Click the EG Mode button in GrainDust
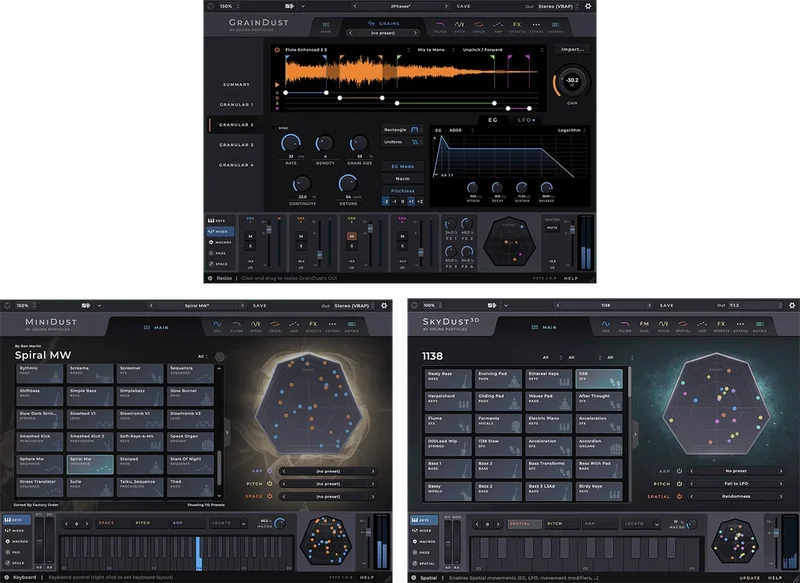800x583 pixels. coord(403,166)
